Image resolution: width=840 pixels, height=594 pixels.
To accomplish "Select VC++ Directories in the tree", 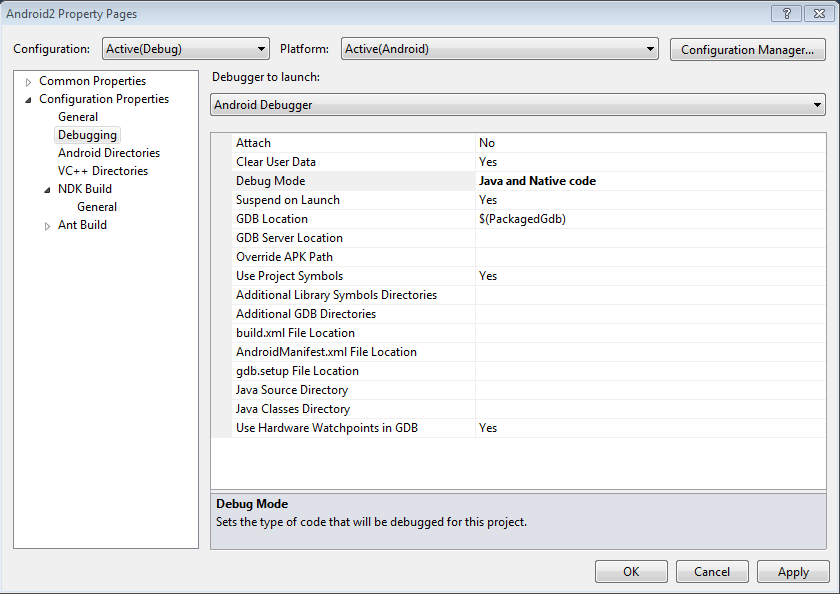I will (103, 171).
